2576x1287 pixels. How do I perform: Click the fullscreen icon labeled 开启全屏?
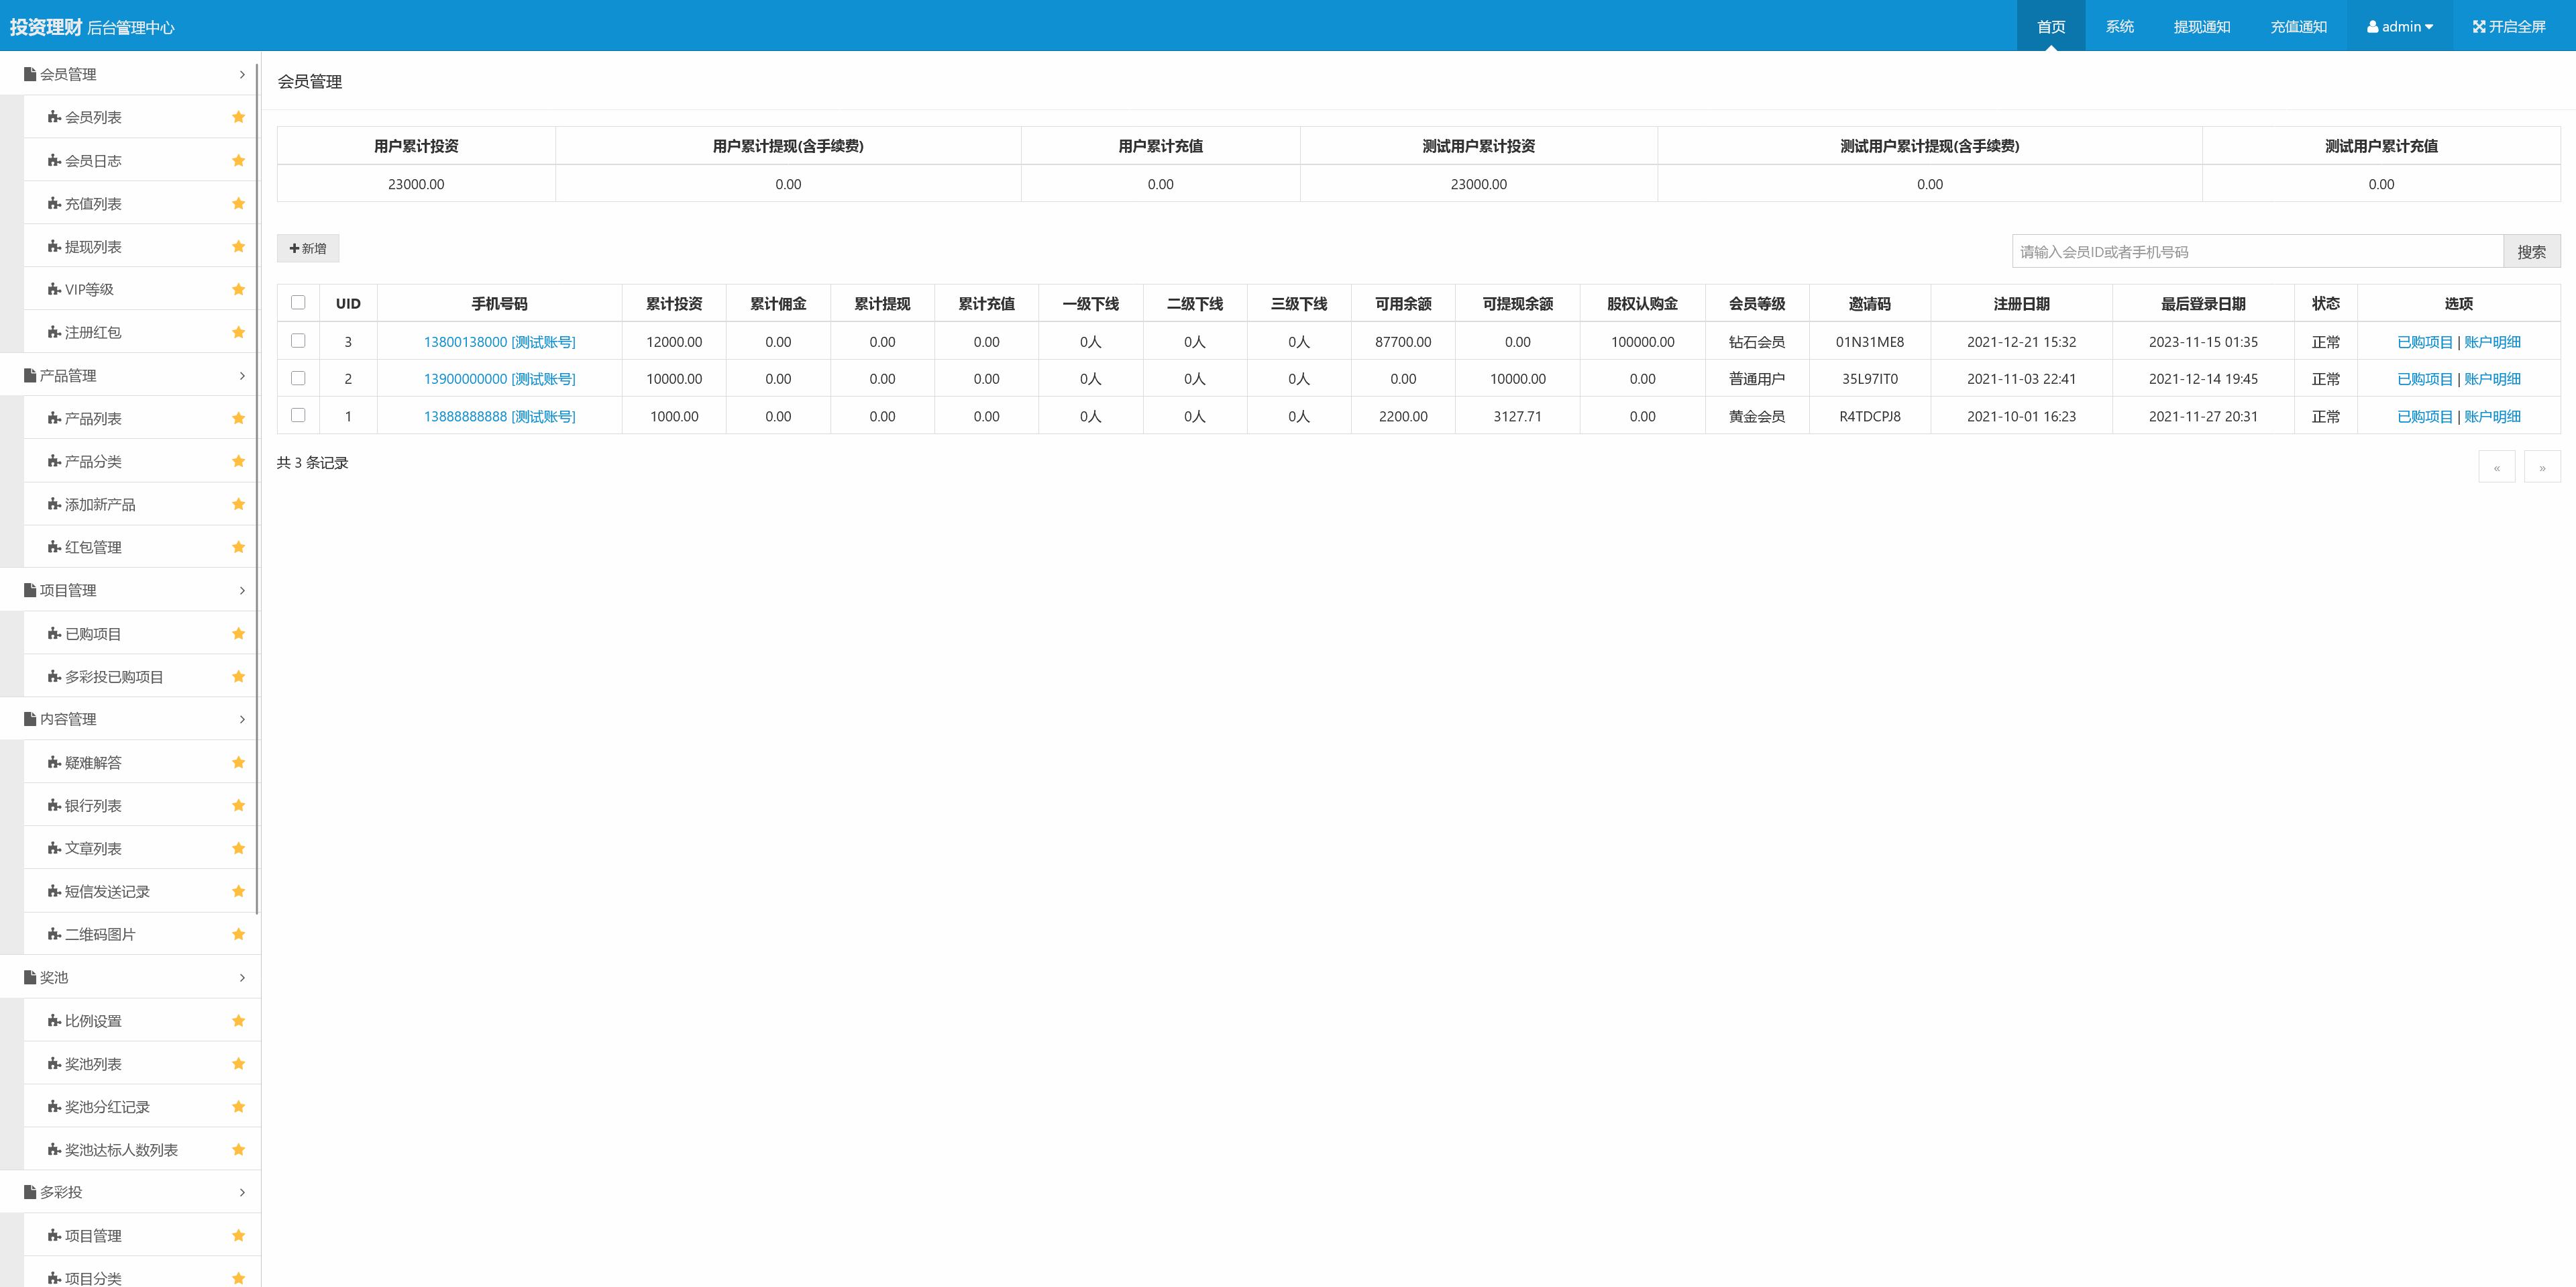click(2478, 27)
